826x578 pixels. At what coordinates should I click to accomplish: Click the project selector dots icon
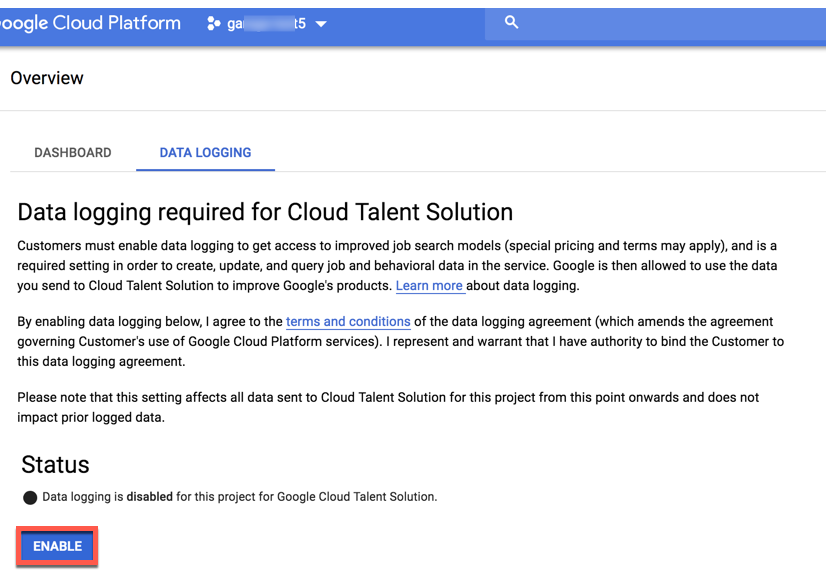(213, 23)
